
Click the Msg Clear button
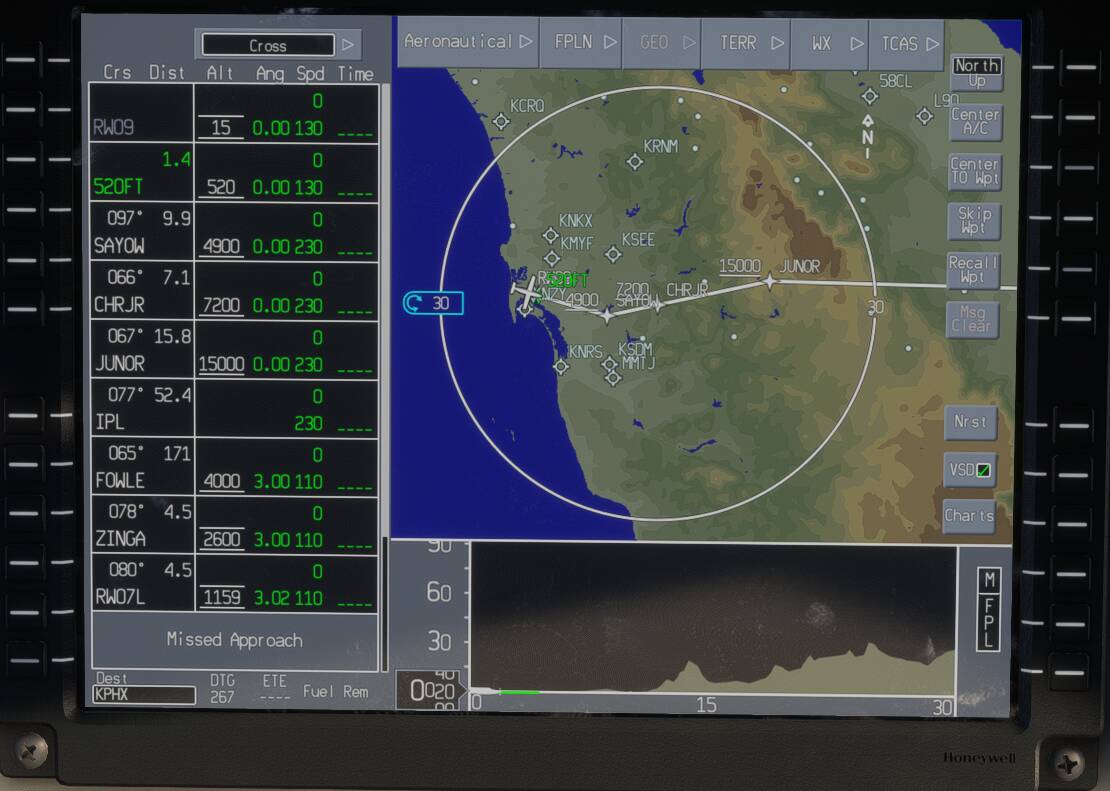972,319
